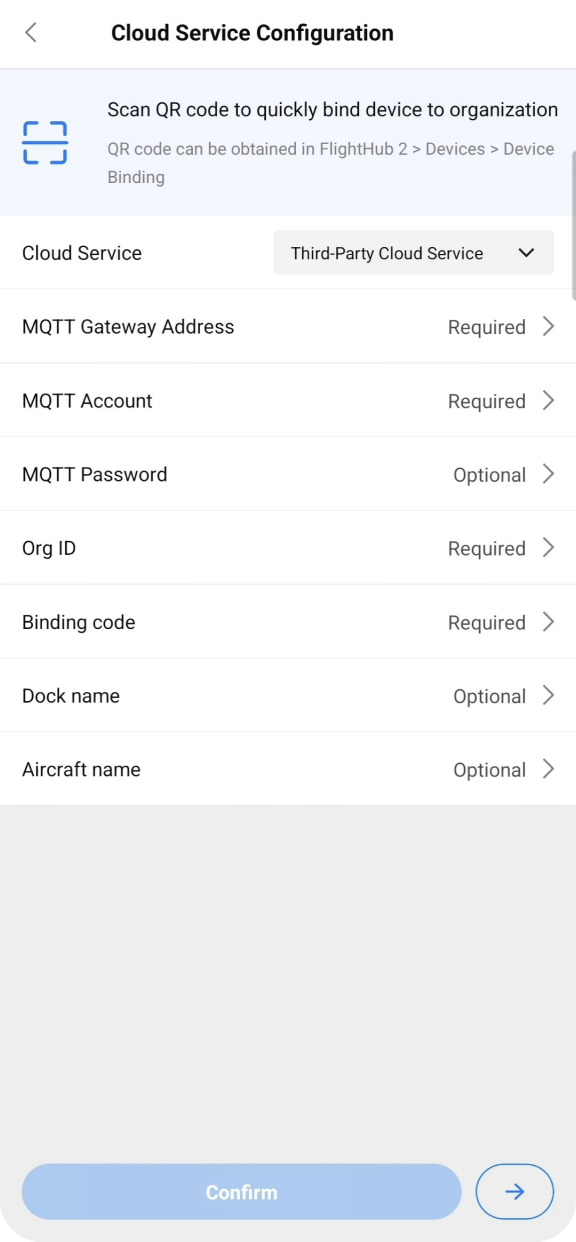Click the chevron beside MQTT Account
Image resolution: width=576 pixels, height=1242 pixels.
(548, 400)
